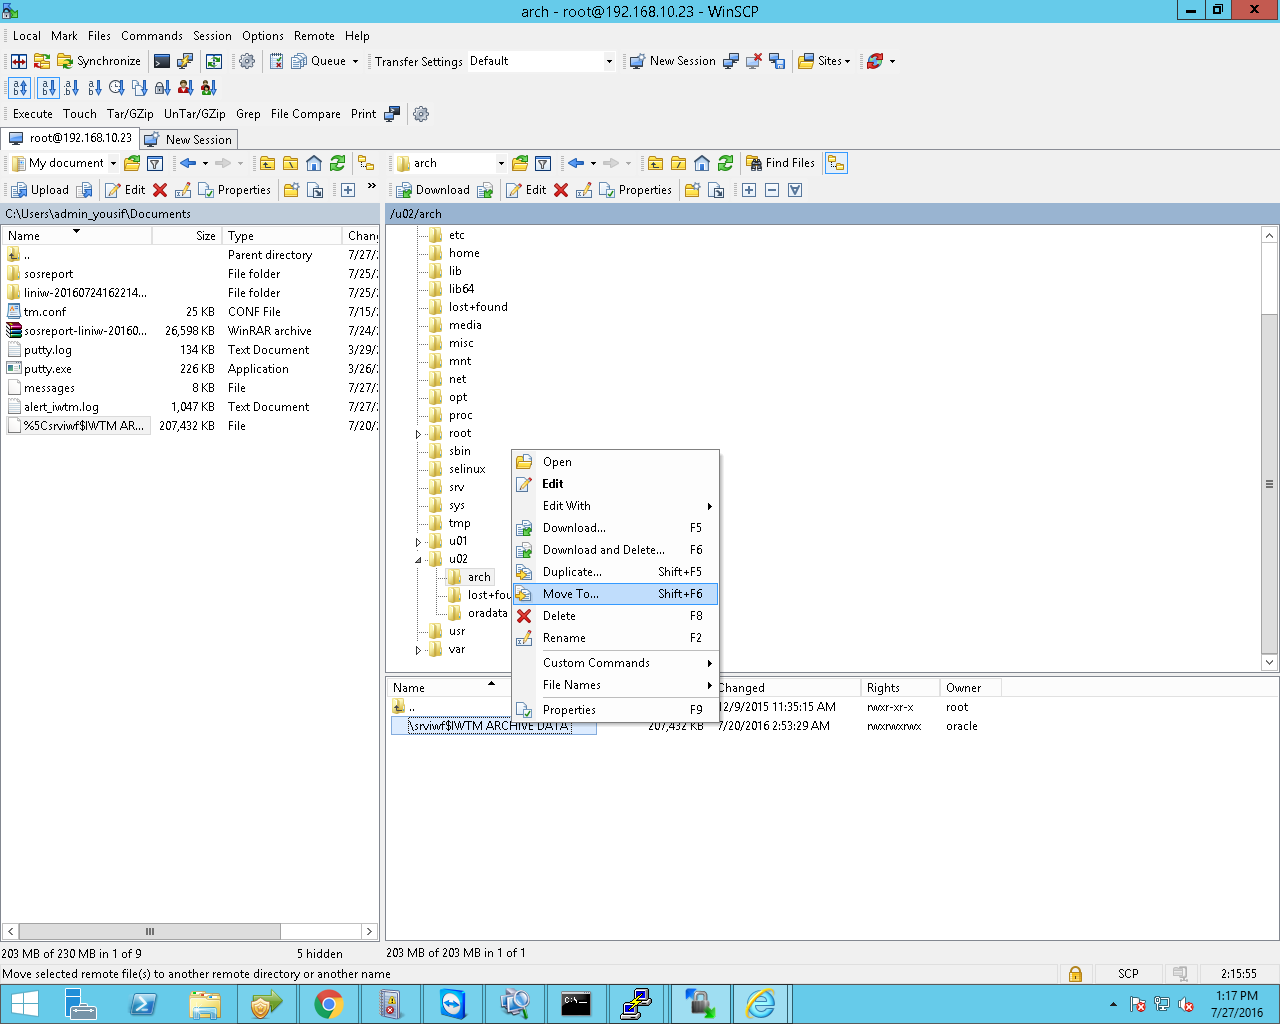Expand the root folder in tree
The height and width of the screenshot is (1024, 1280).
(x=418, y=434)
